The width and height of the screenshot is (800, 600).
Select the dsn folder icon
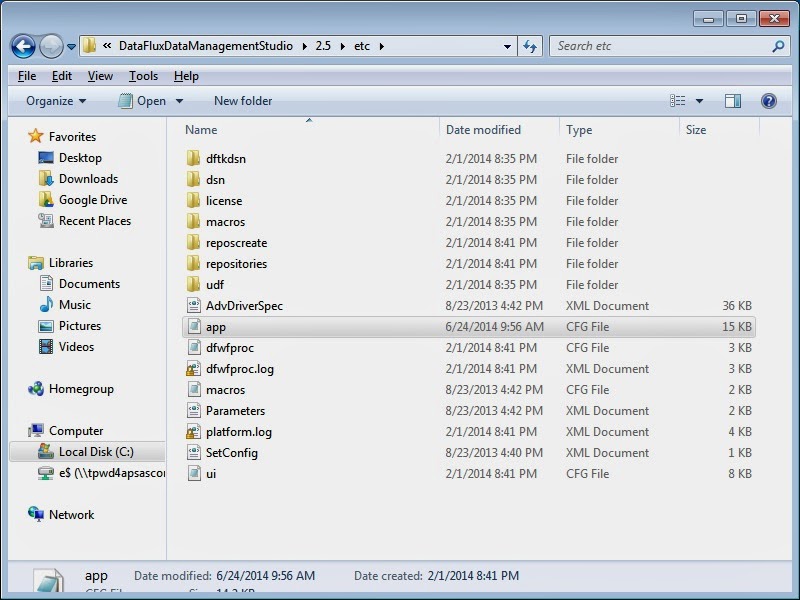tap(193, 180)
